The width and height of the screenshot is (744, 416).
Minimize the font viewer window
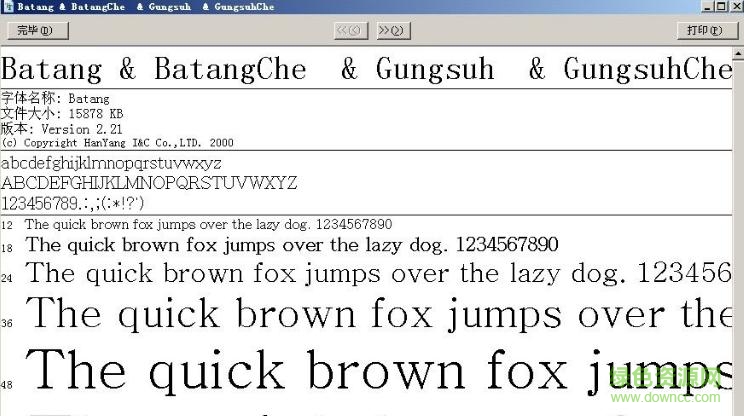[708, 7]
